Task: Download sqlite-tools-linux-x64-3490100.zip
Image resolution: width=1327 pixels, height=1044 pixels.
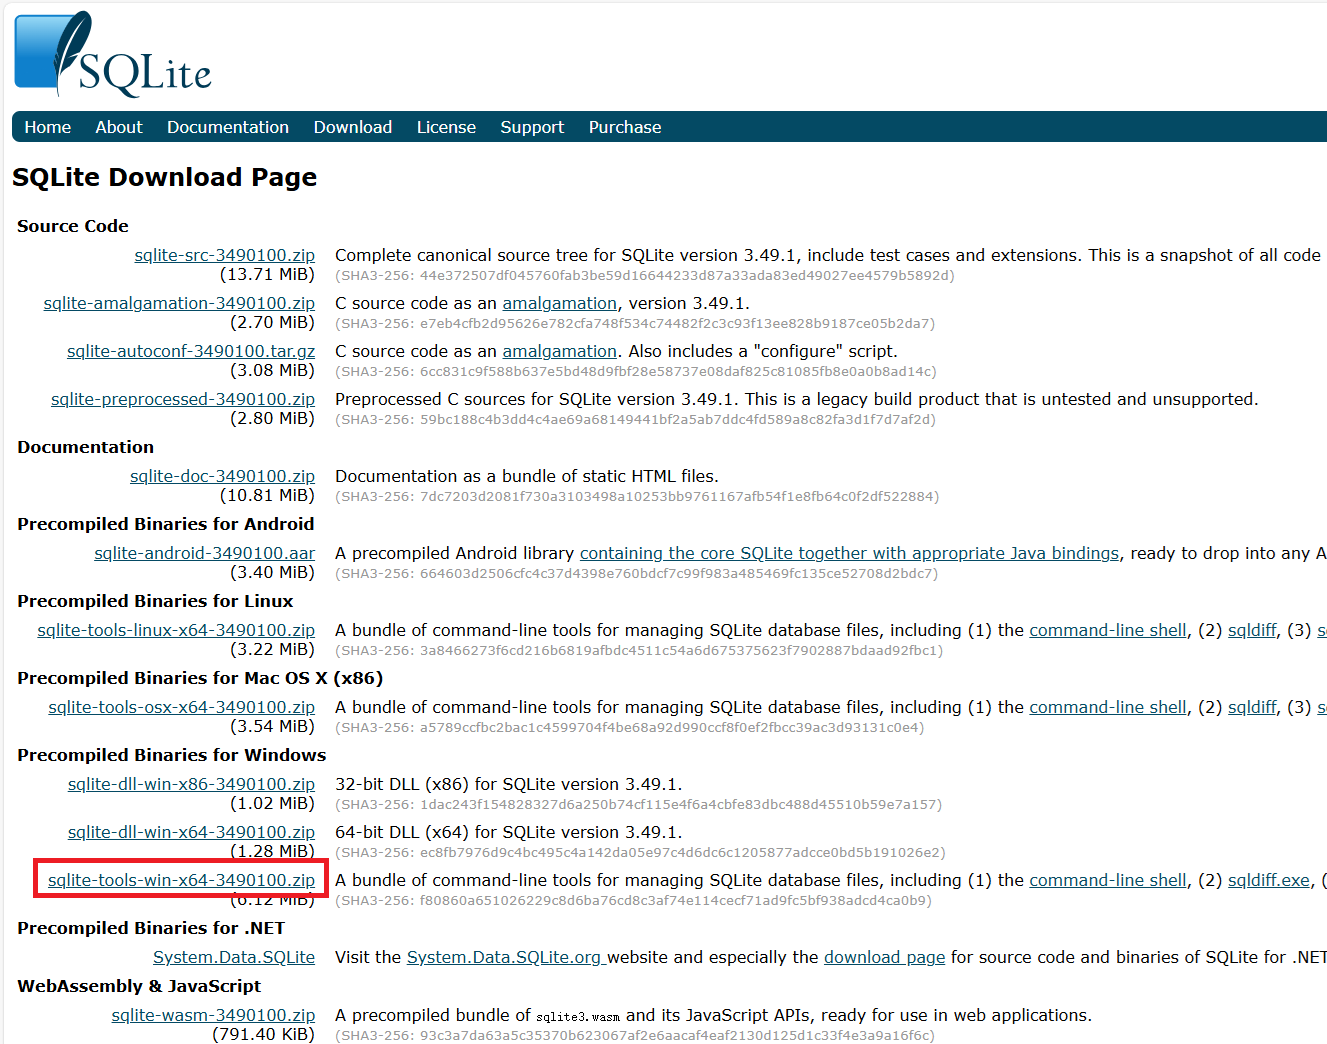Action: 176,630
